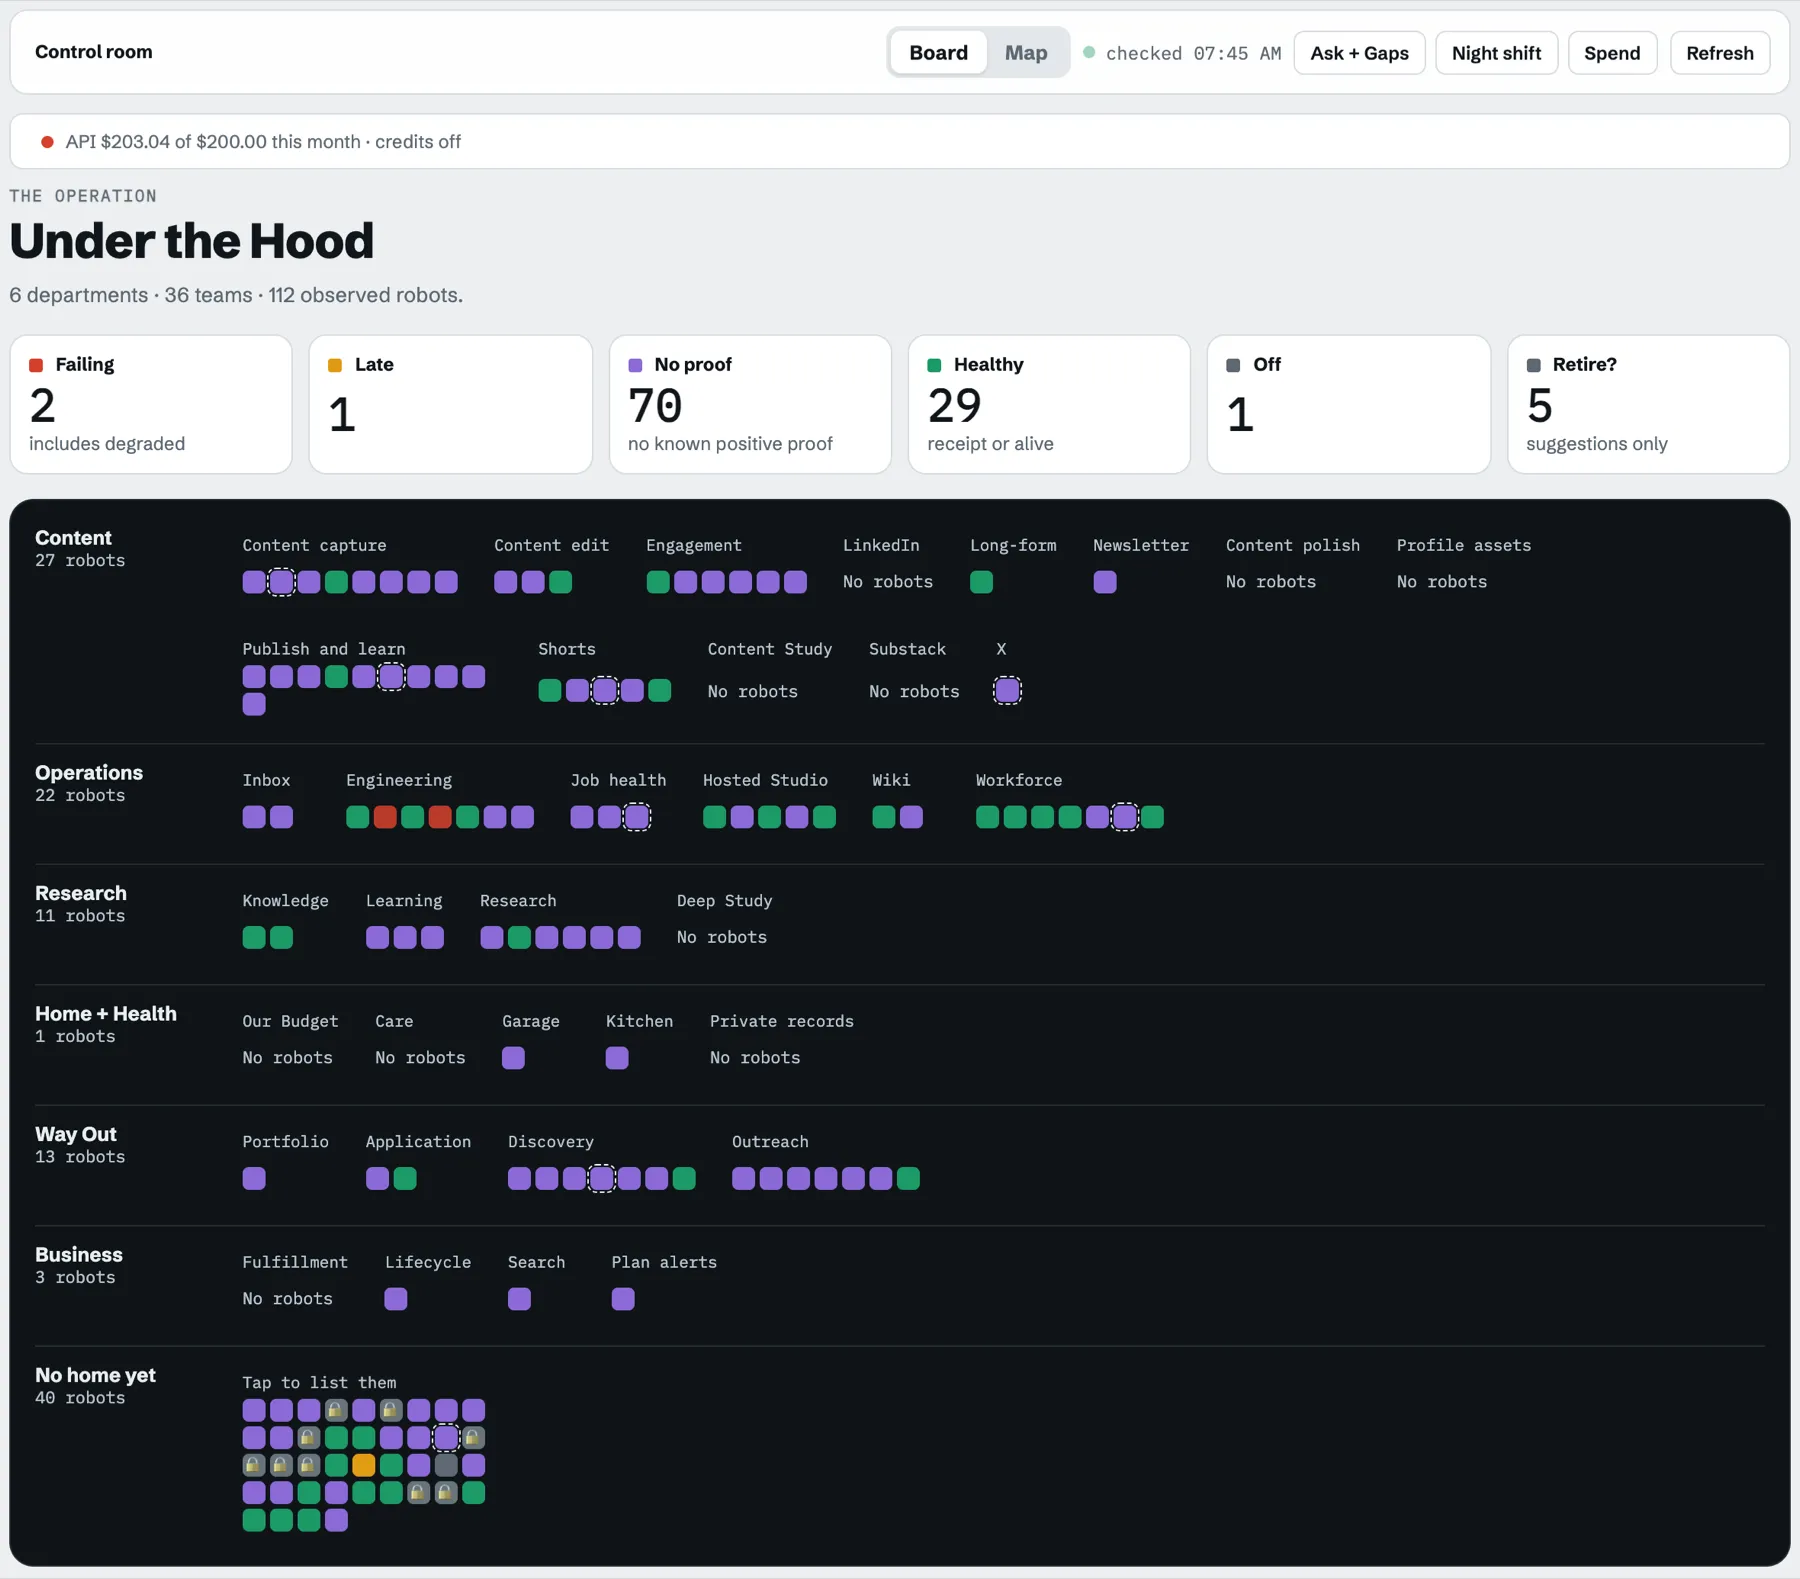The image size is (1800, 1579).
Task: Expand the 'Tap to list them' link
Action: 319,1382
